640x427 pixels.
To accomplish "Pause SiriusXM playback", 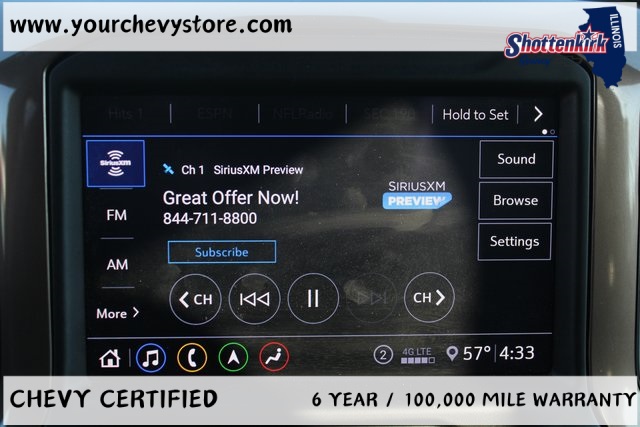I will (313, 298).
